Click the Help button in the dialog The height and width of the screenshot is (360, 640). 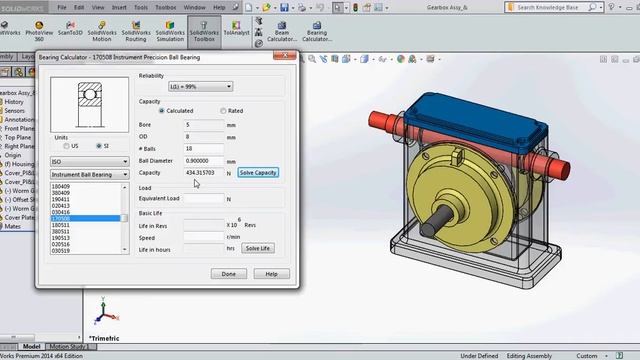(x=271, y=274)
